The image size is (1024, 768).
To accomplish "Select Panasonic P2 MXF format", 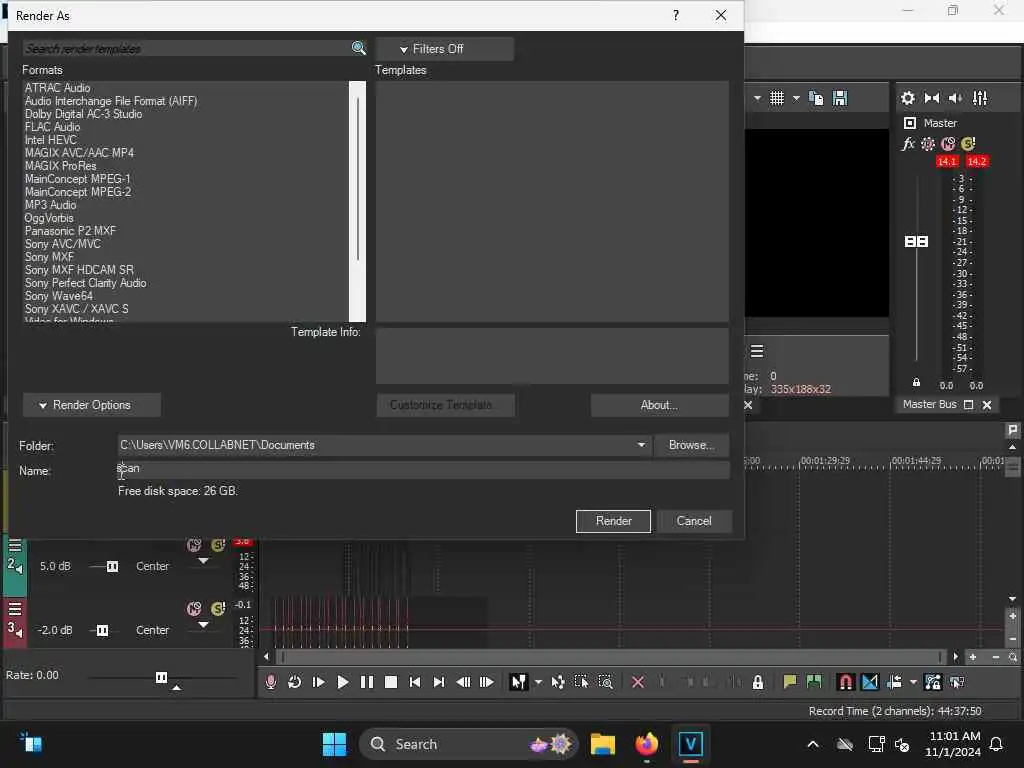I will [70, 231].
